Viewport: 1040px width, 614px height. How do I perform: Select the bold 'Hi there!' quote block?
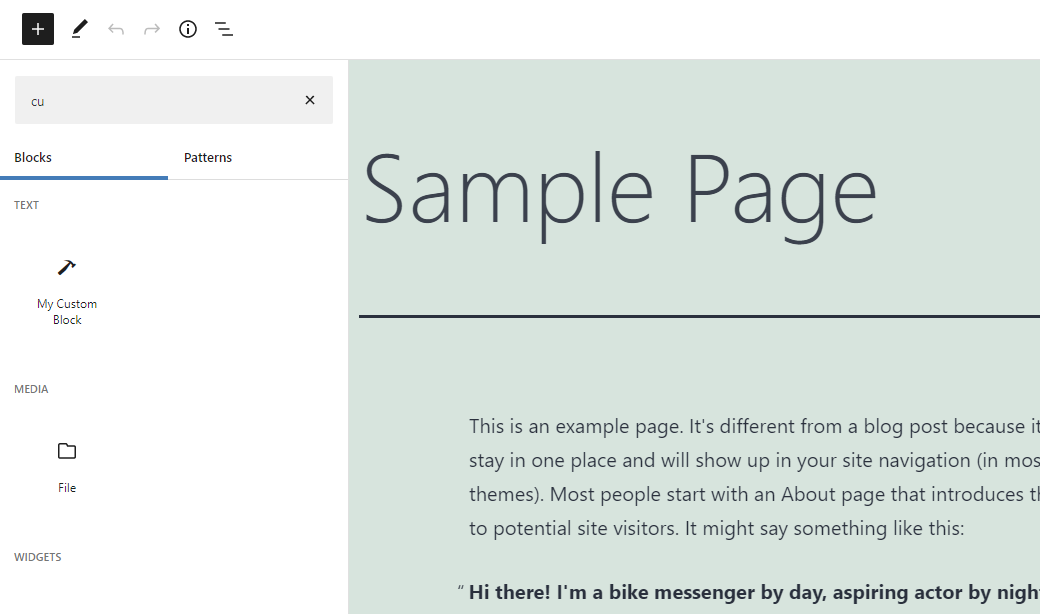pos(754,592)
